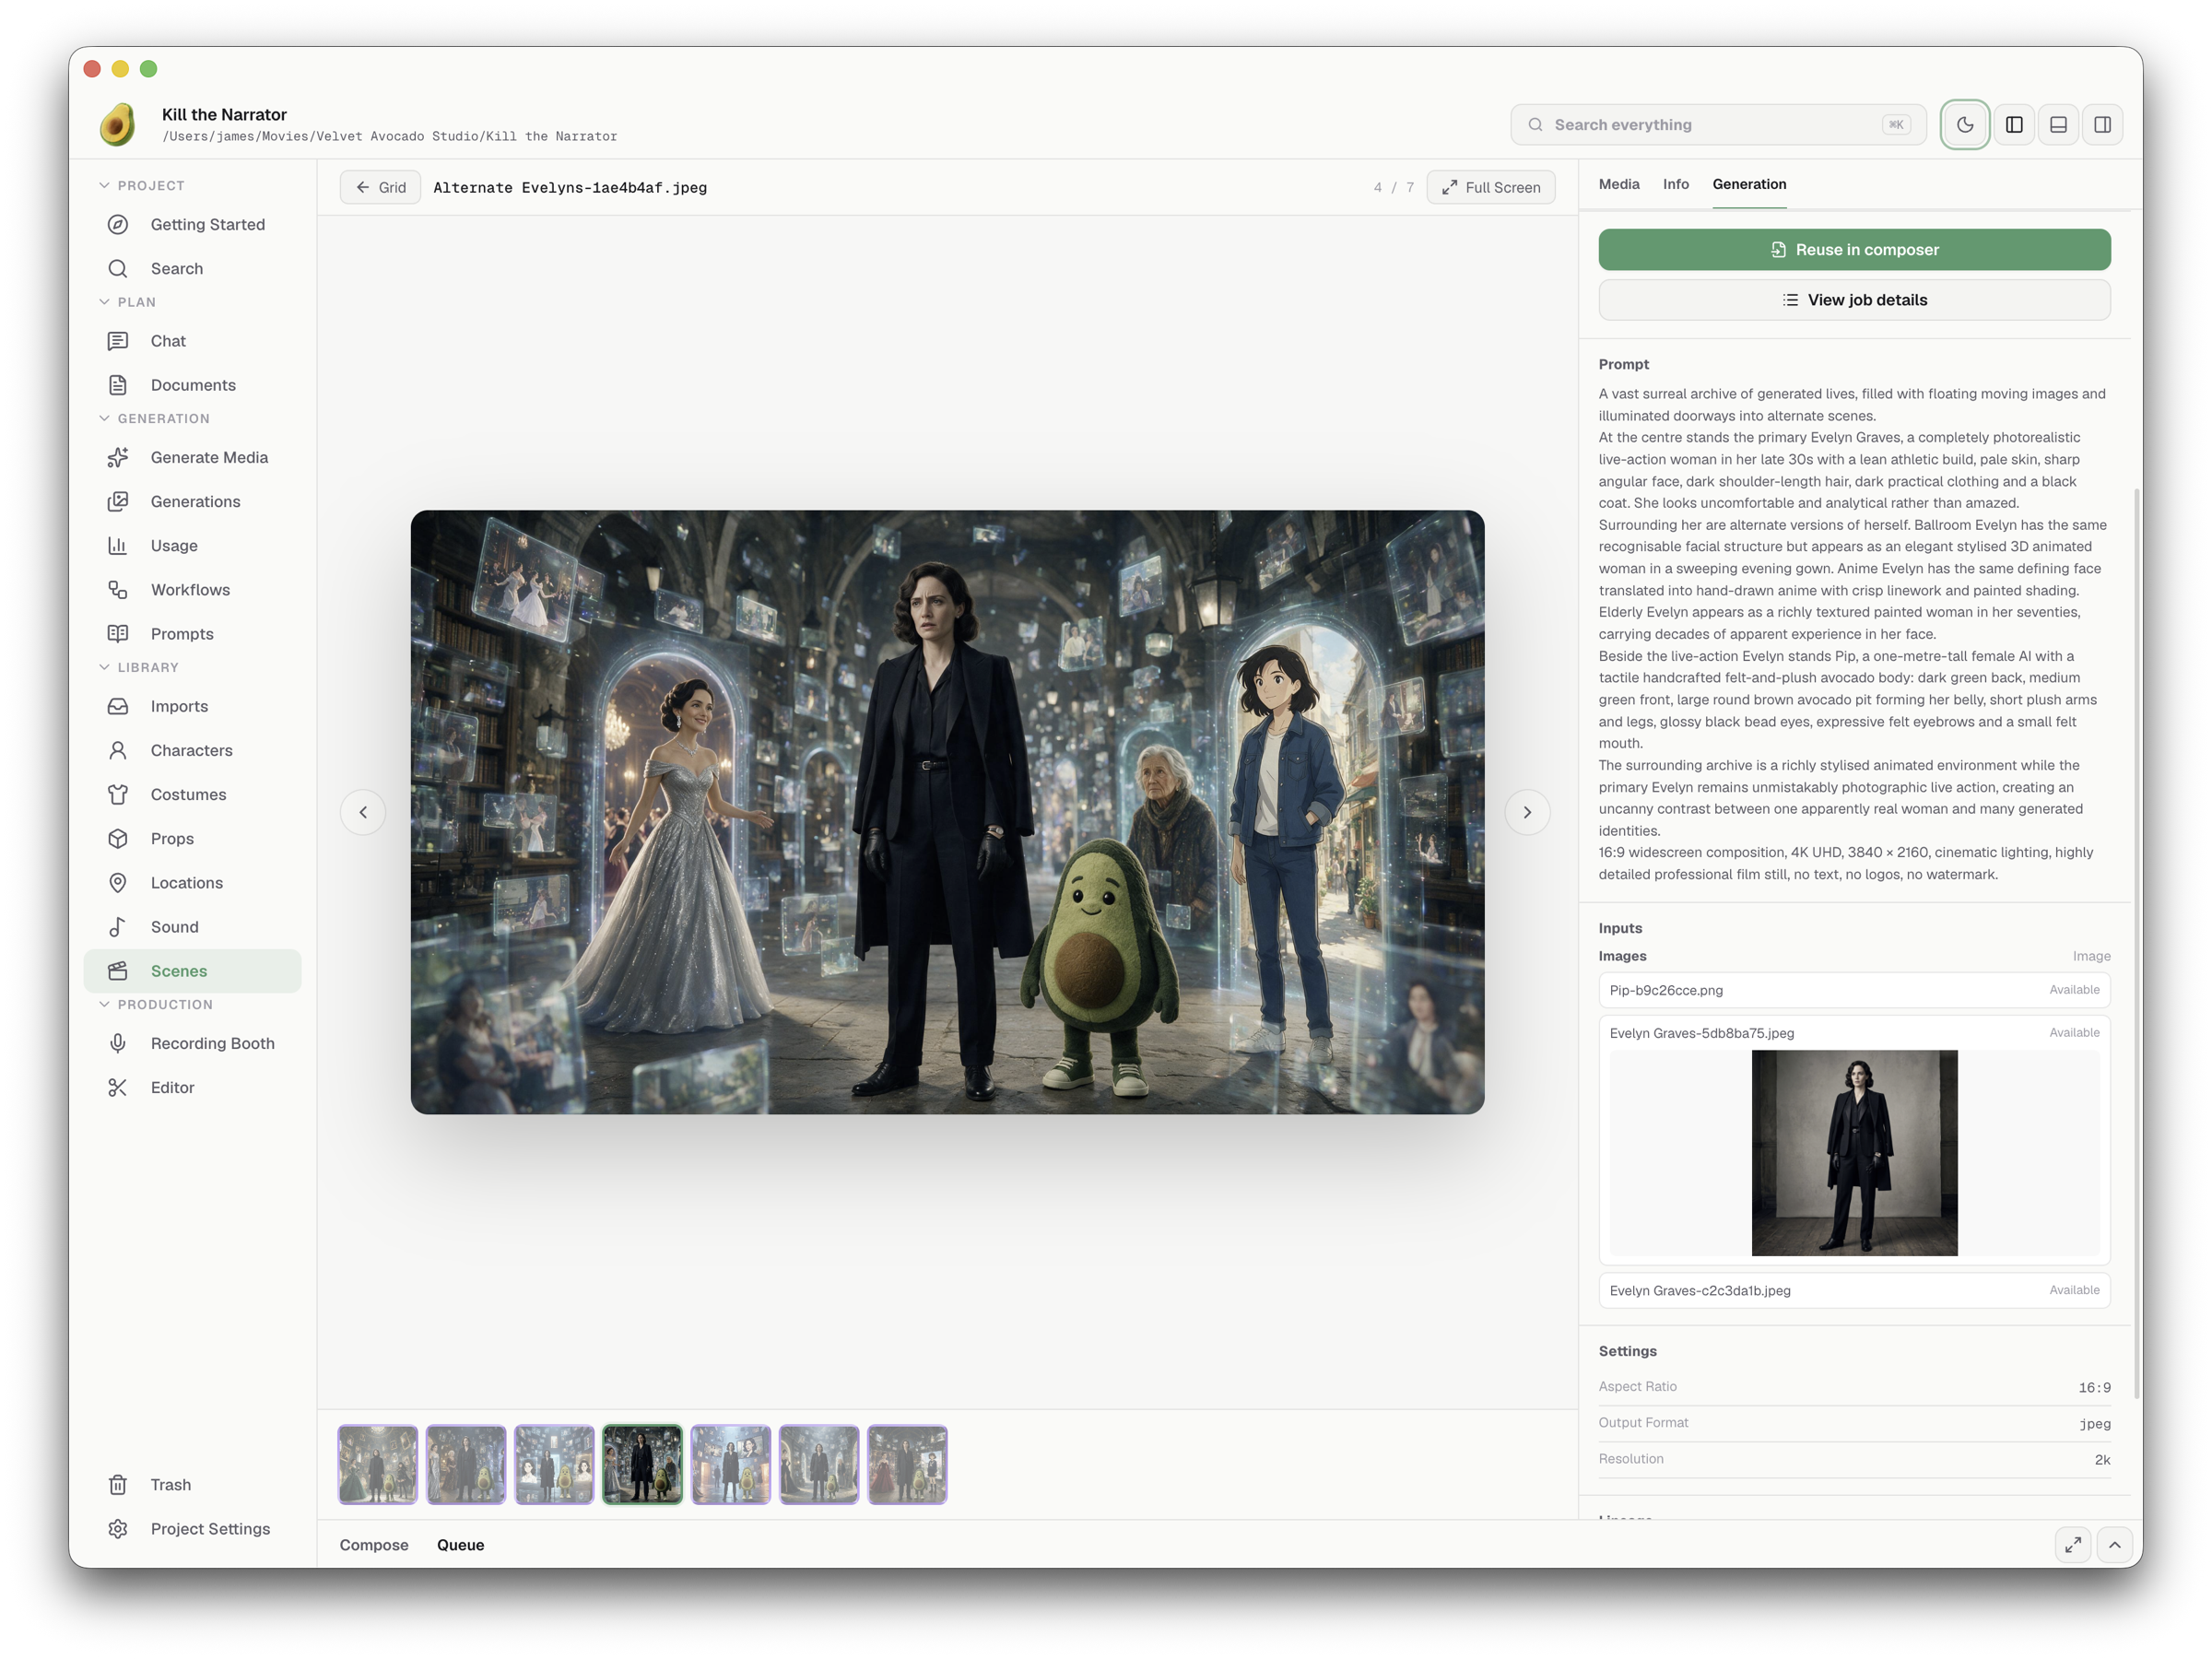The image size is (2212, 1659).
Task: Select first thumbnail in filmstrip
Action: (378, 1464)
